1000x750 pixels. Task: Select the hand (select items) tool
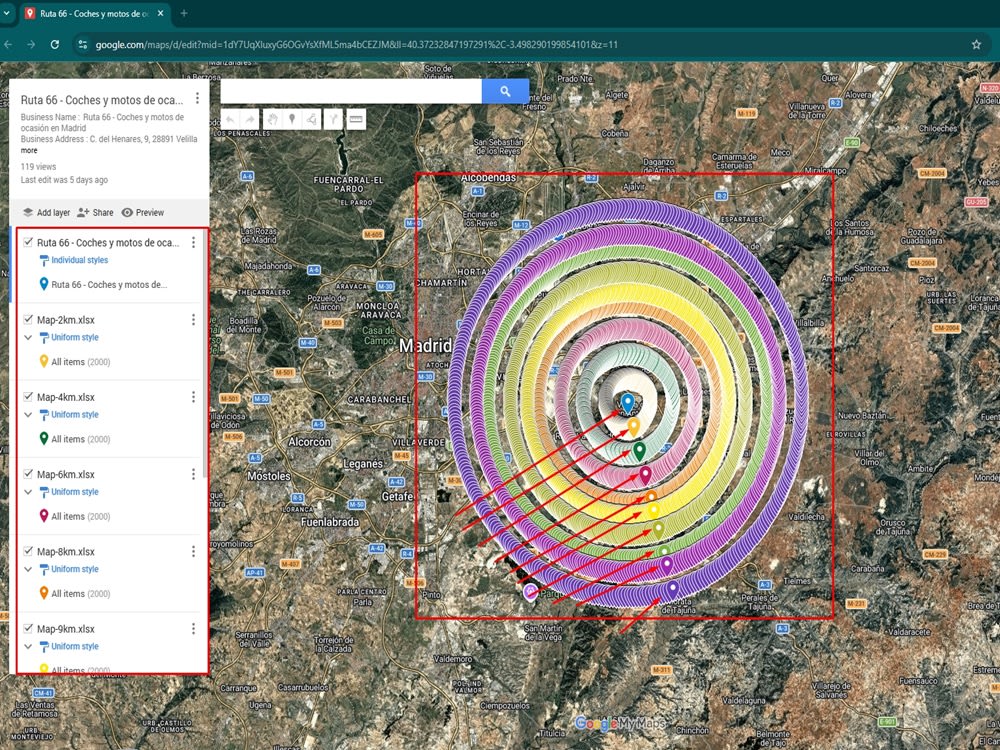point(272,119)
